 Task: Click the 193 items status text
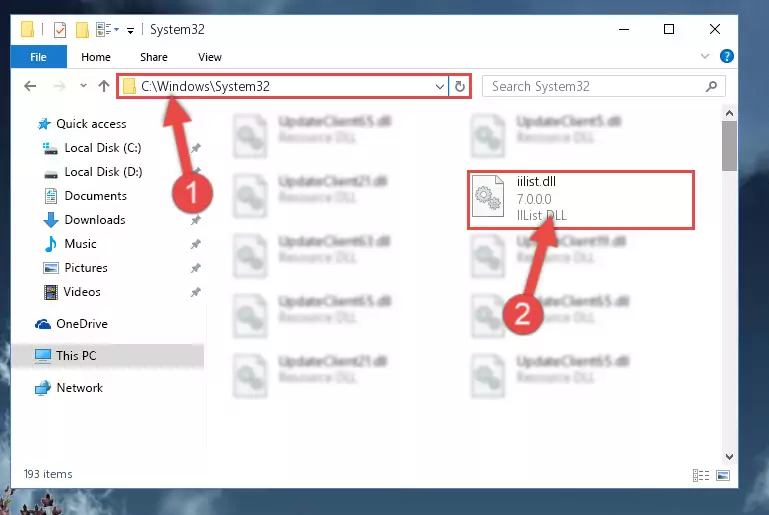point(48,474)
